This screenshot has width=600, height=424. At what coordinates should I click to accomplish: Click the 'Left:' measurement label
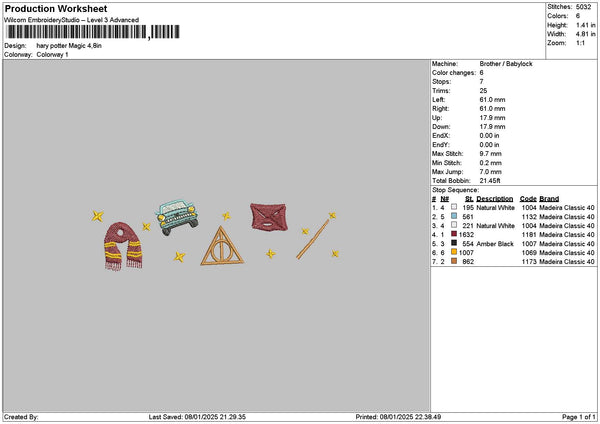439,100
